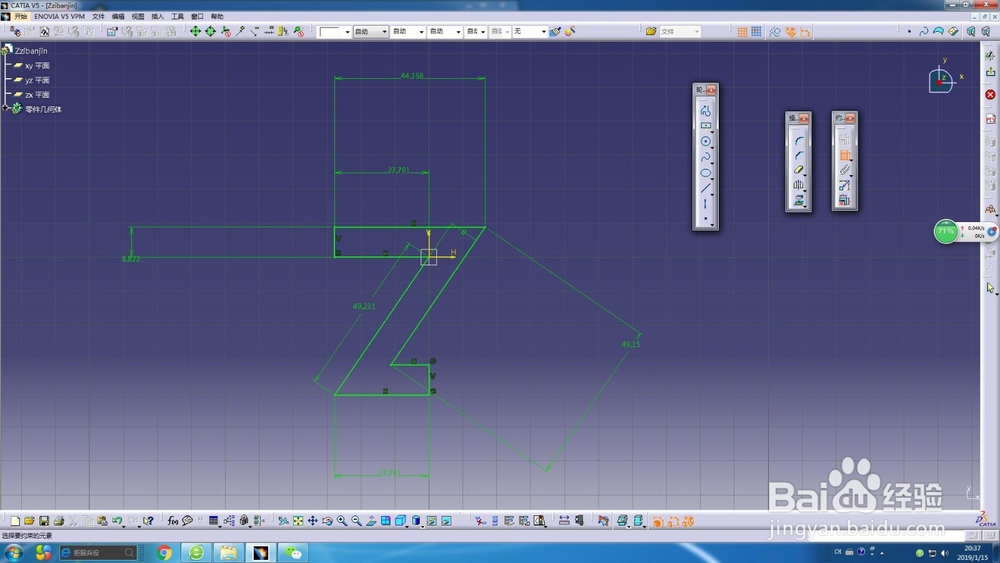Toggle Snap to Point grid
This screenshot has width=1000, height=563.
click(756, 31)
